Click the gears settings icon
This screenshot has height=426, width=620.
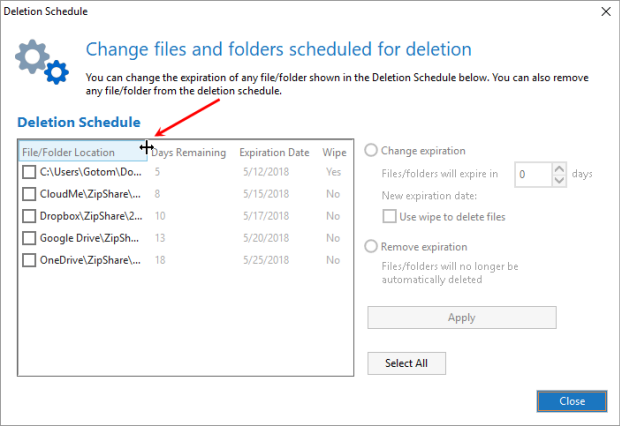coord(42,61)
